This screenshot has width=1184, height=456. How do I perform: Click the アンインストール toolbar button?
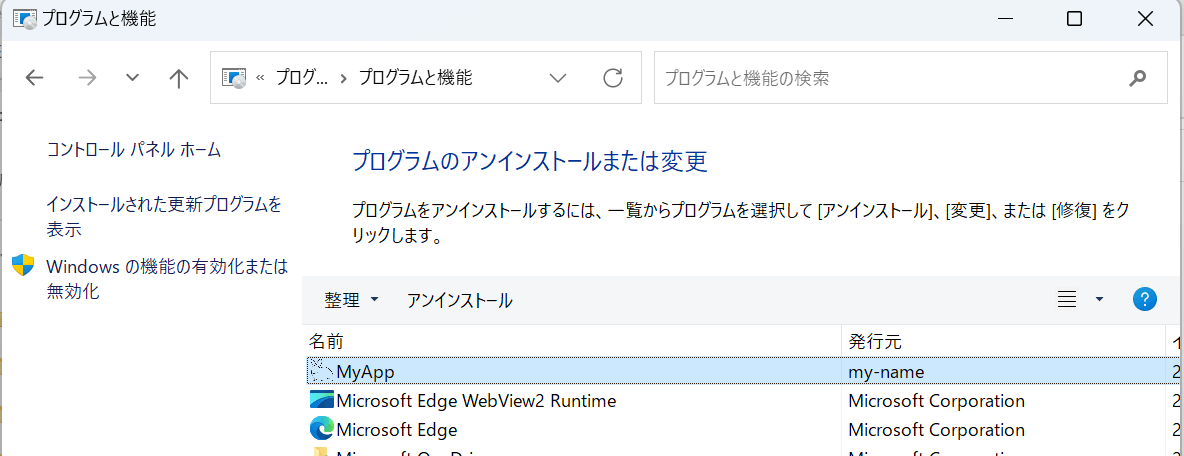pos(460,300)
